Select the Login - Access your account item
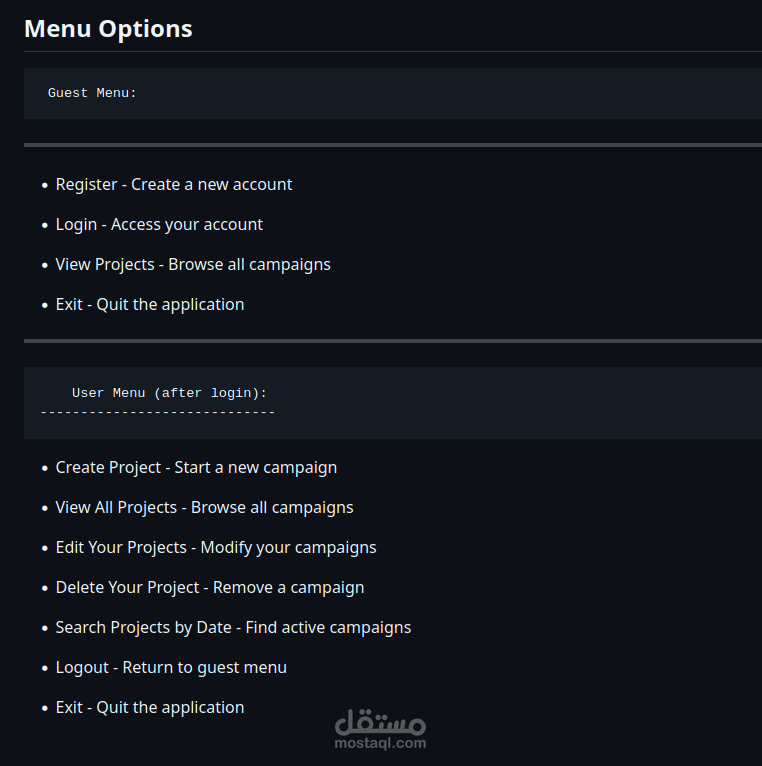Image resolution: width=762 pixels, height=766 pixels. click(x=159, y=225)
